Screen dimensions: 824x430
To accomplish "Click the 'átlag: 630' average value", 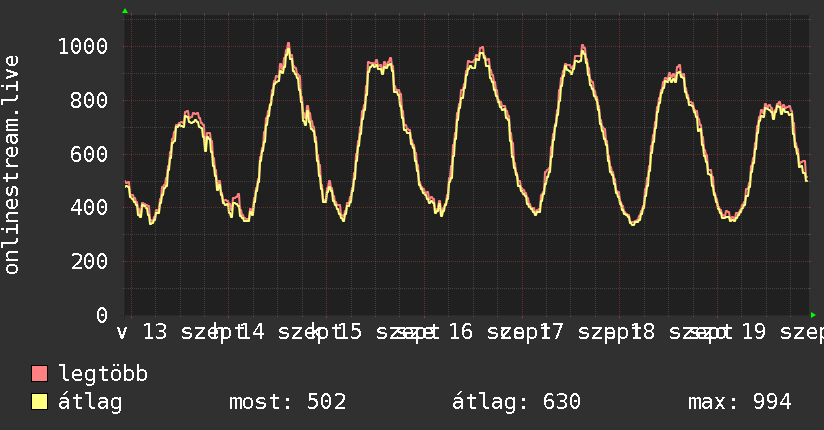I will (517, 402).
